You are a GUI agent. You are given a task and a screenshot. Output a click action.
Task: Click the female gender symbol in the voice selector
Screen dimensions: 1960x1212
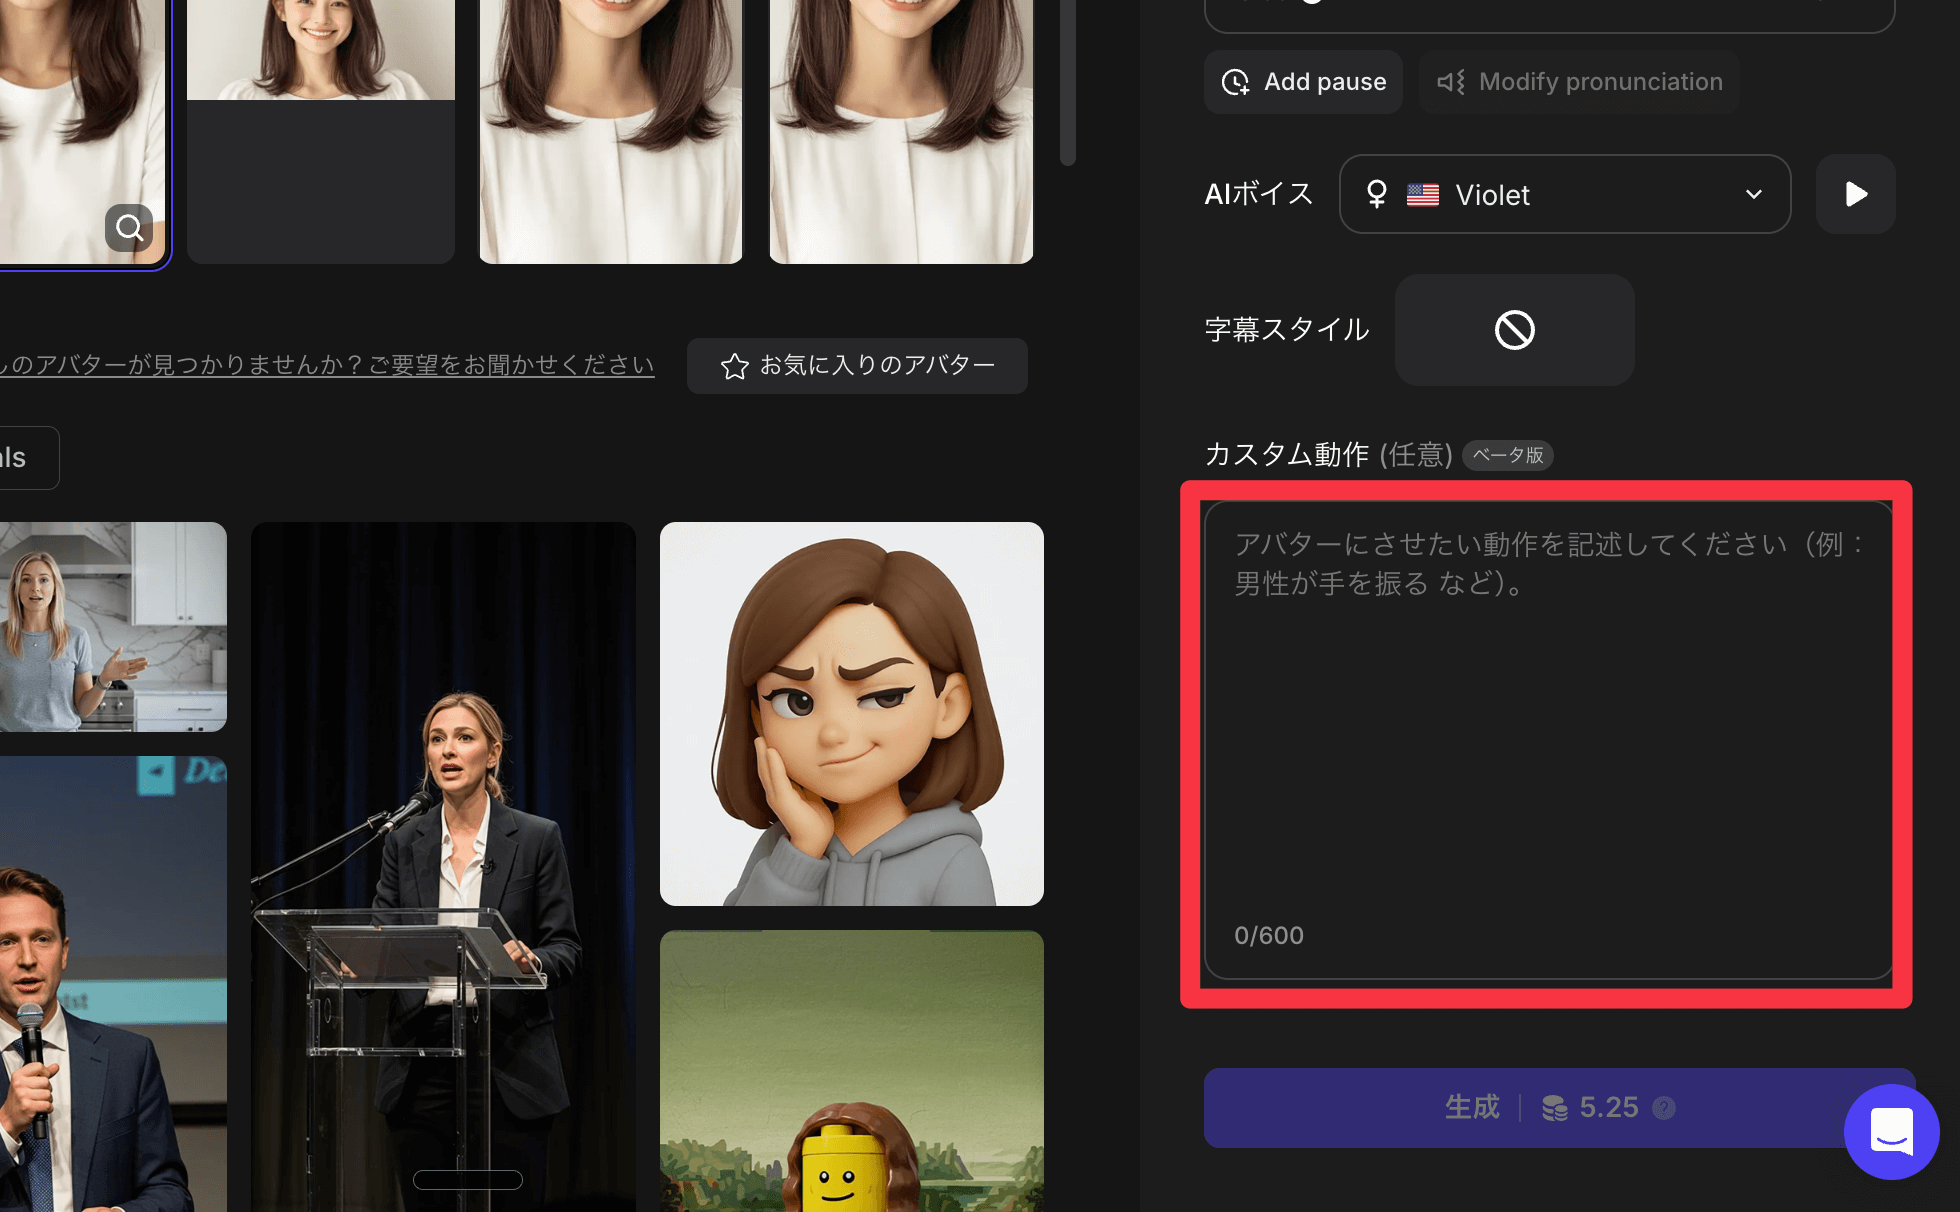point(1378,194)
